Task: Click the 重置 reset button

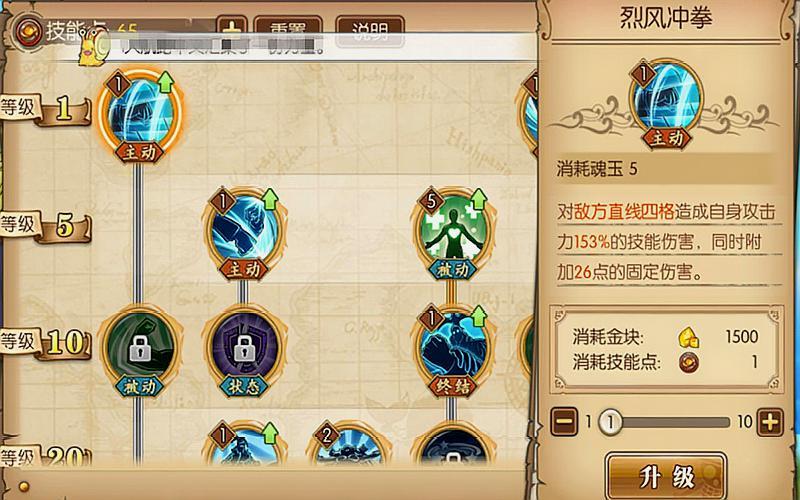Action: point(288,31)
